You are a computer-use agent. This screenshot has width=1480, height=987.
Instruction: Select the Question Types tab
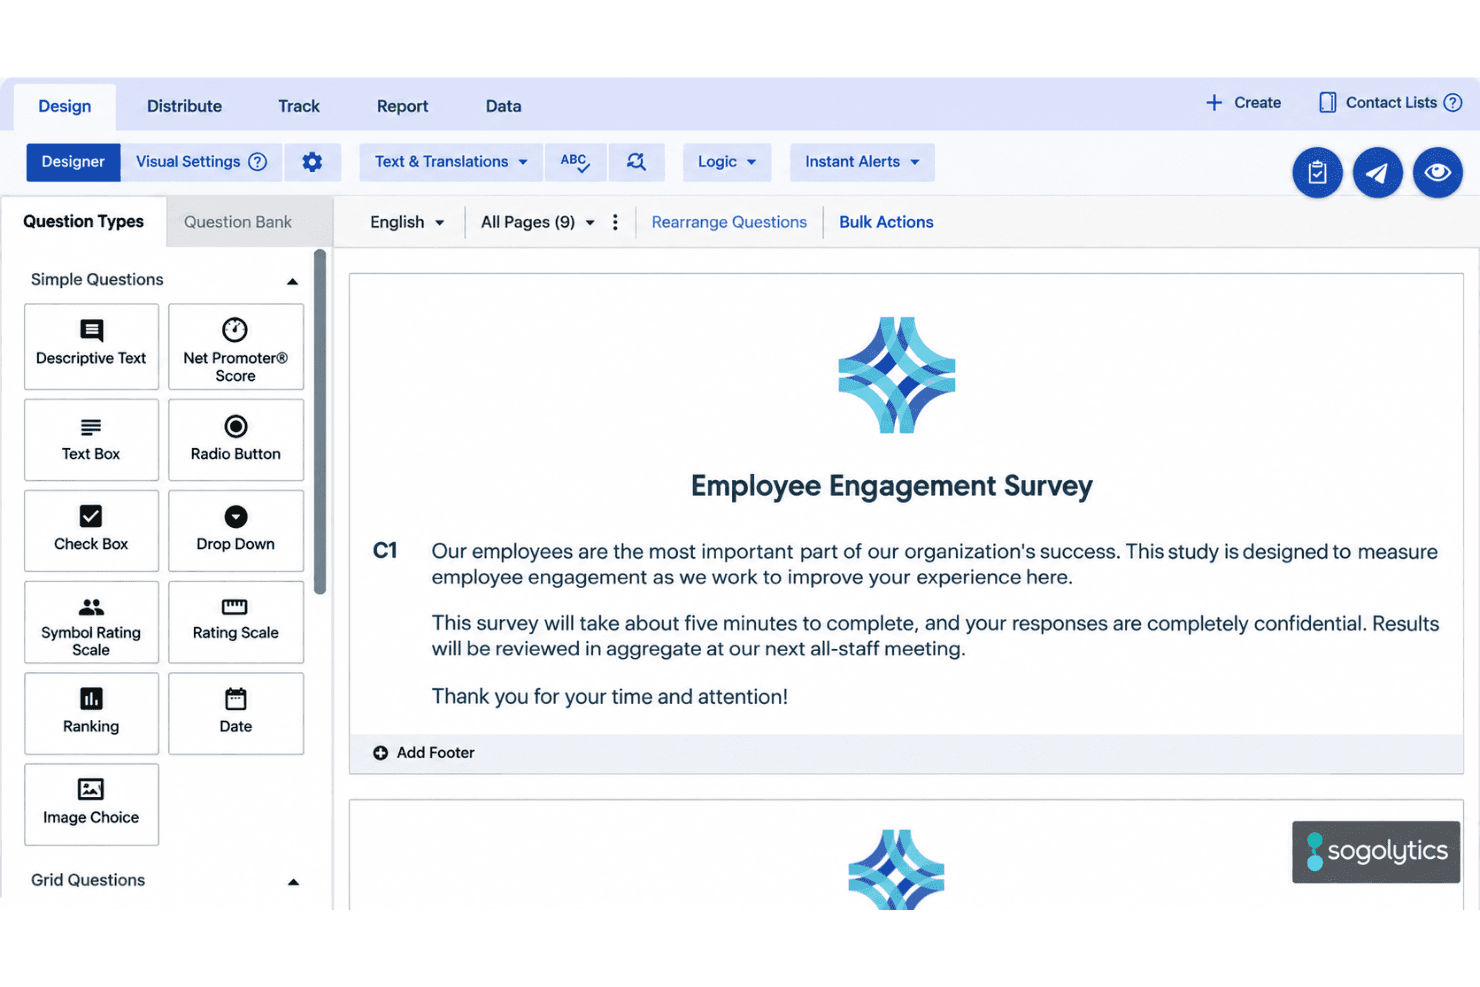tap(83, 222)
